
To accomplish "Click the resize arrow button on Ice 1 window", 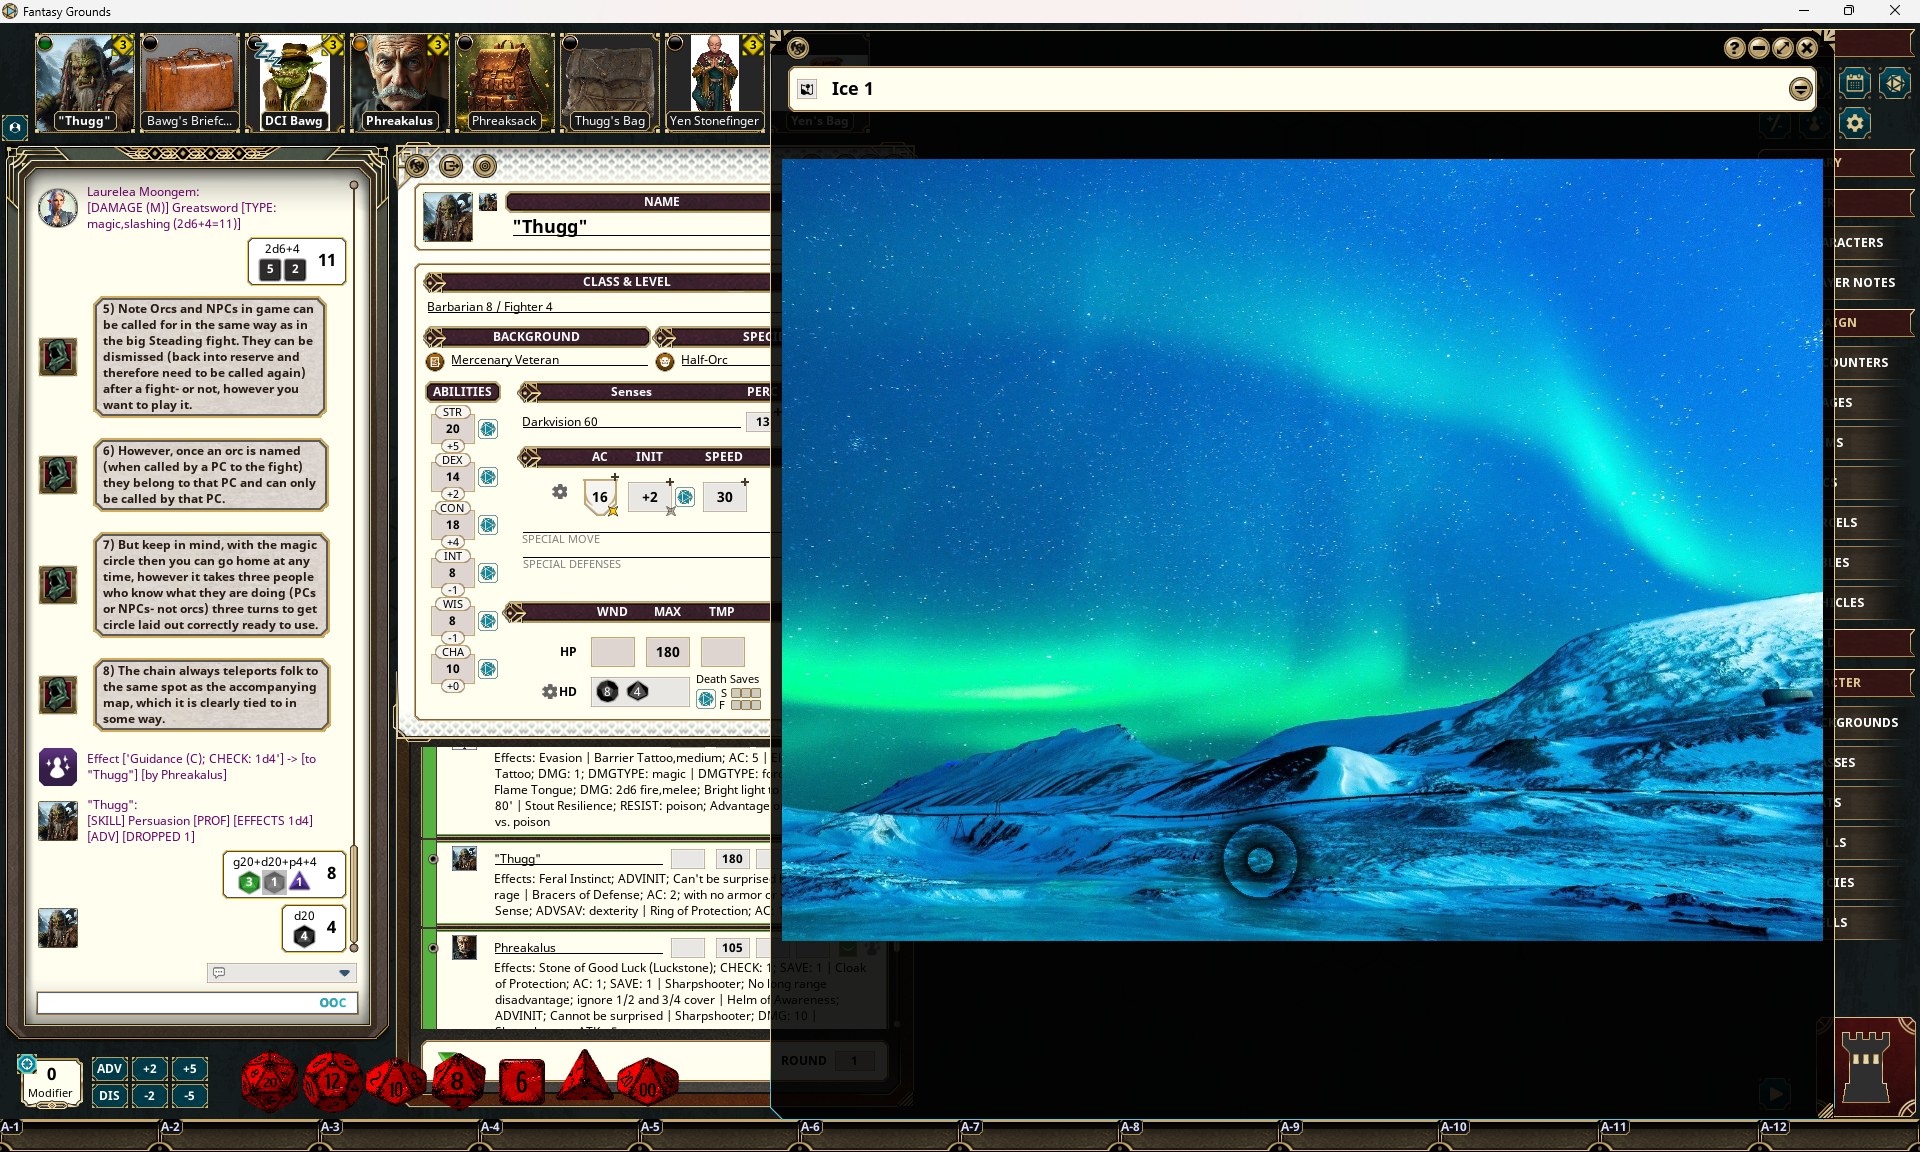I will pos(1782,48).
